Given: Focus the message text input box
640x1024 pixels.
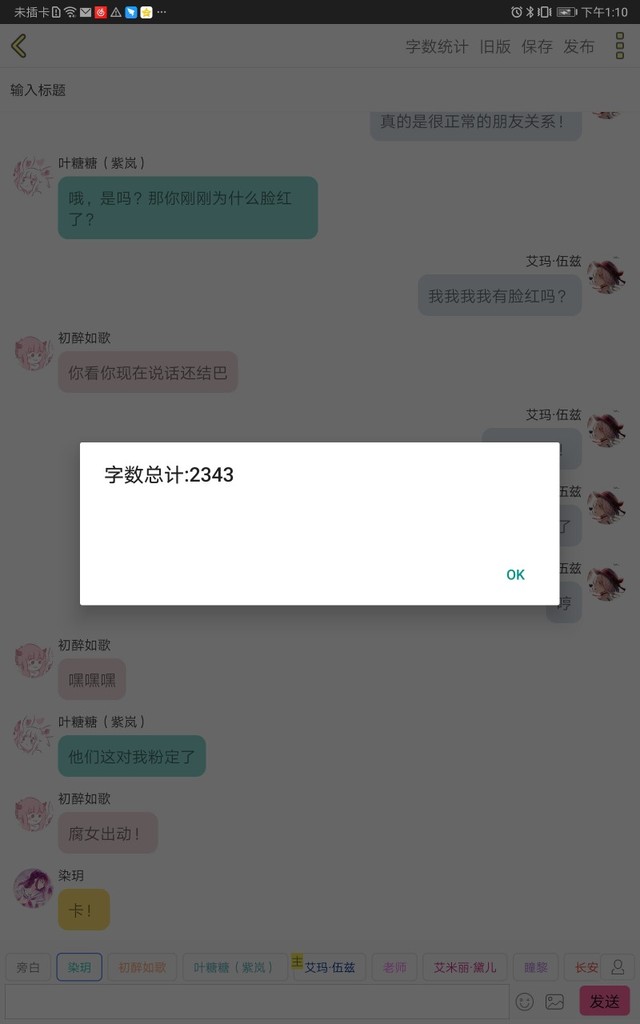Looking at the screenshot, I should (x=257, y=1002).
